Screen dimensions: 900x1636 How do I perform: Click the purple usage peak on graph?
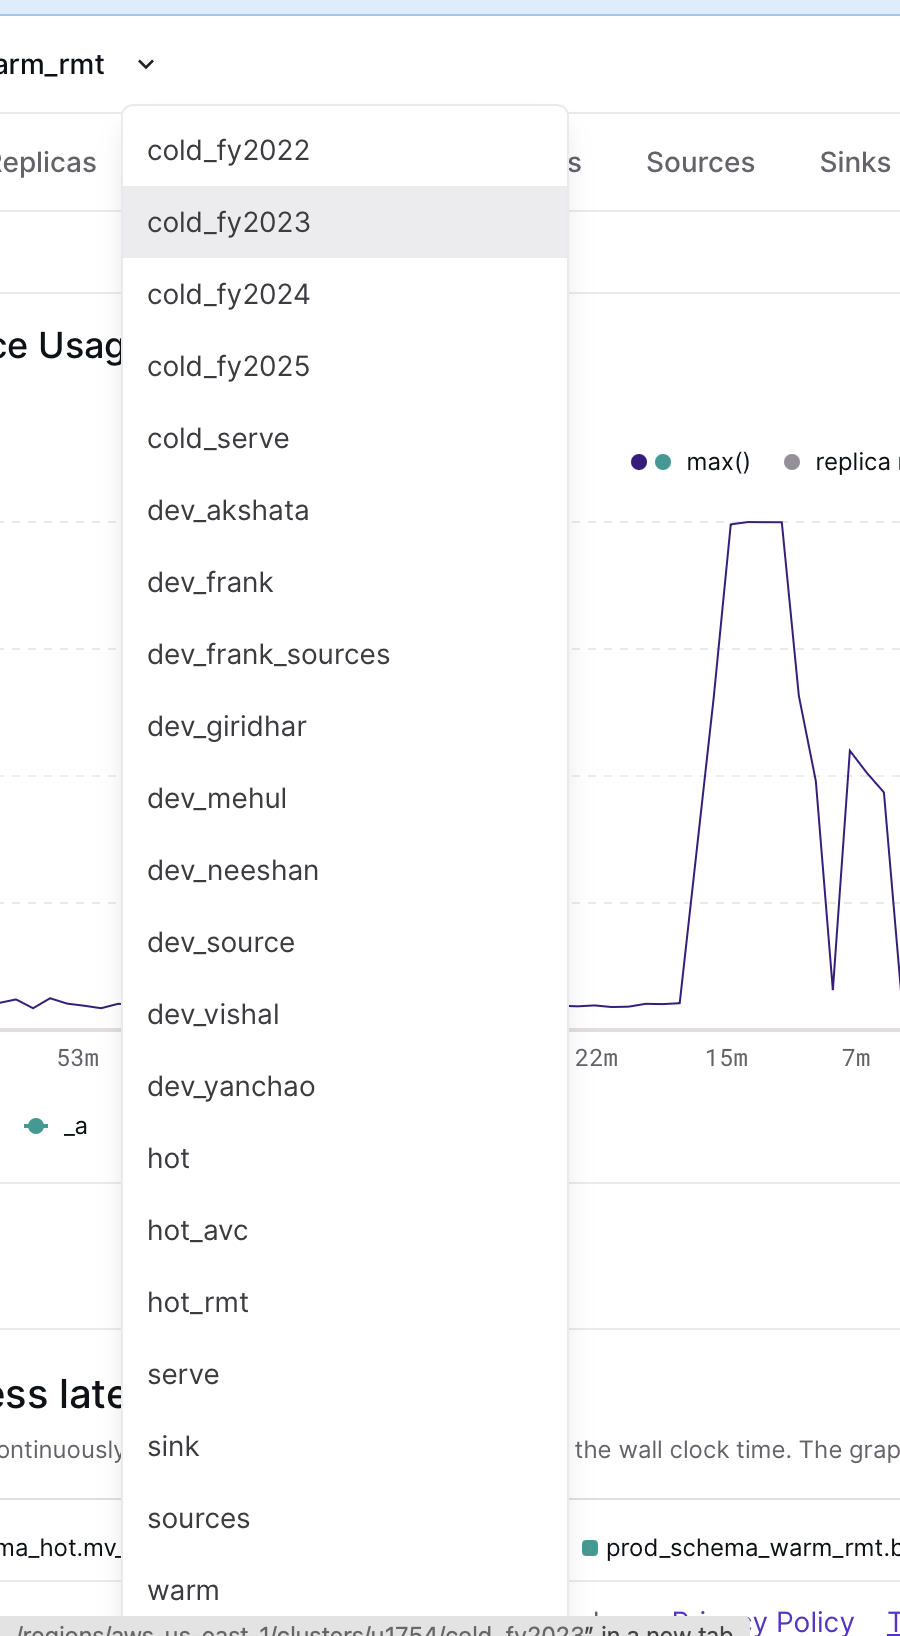(x=756, y=522)
